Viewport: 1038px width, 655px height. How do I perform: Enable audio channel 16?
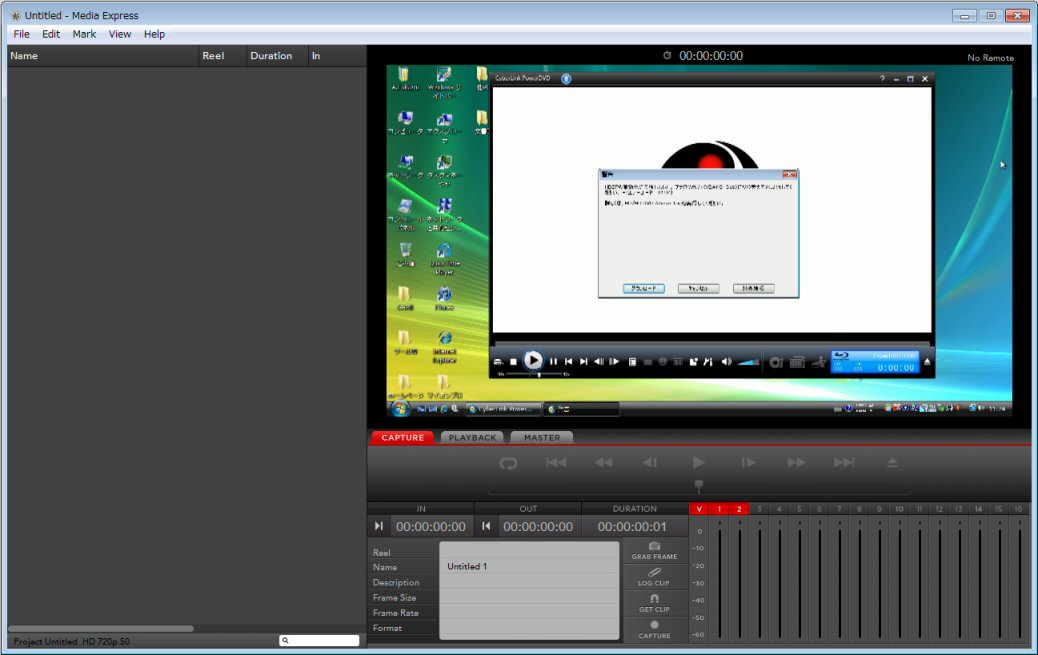click(x=1018, y=509)
